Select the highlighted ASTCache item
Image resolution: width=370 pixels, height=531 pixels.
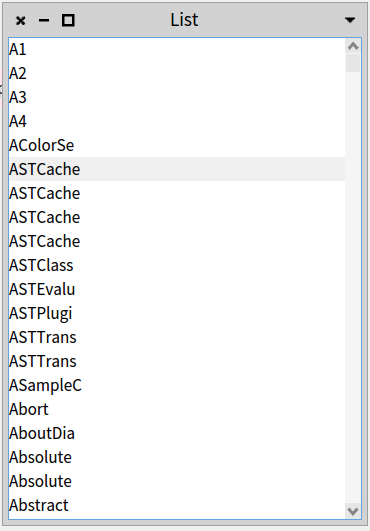tap(177, 169)
